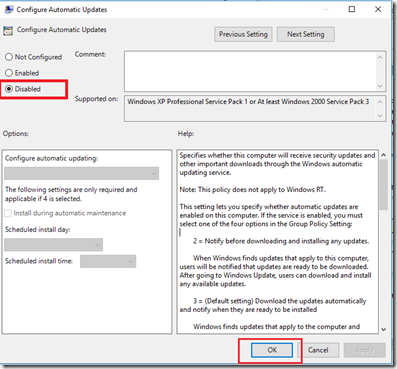Open the Configure automatic updating dropdown
The image size is (397, 369).
82,173
